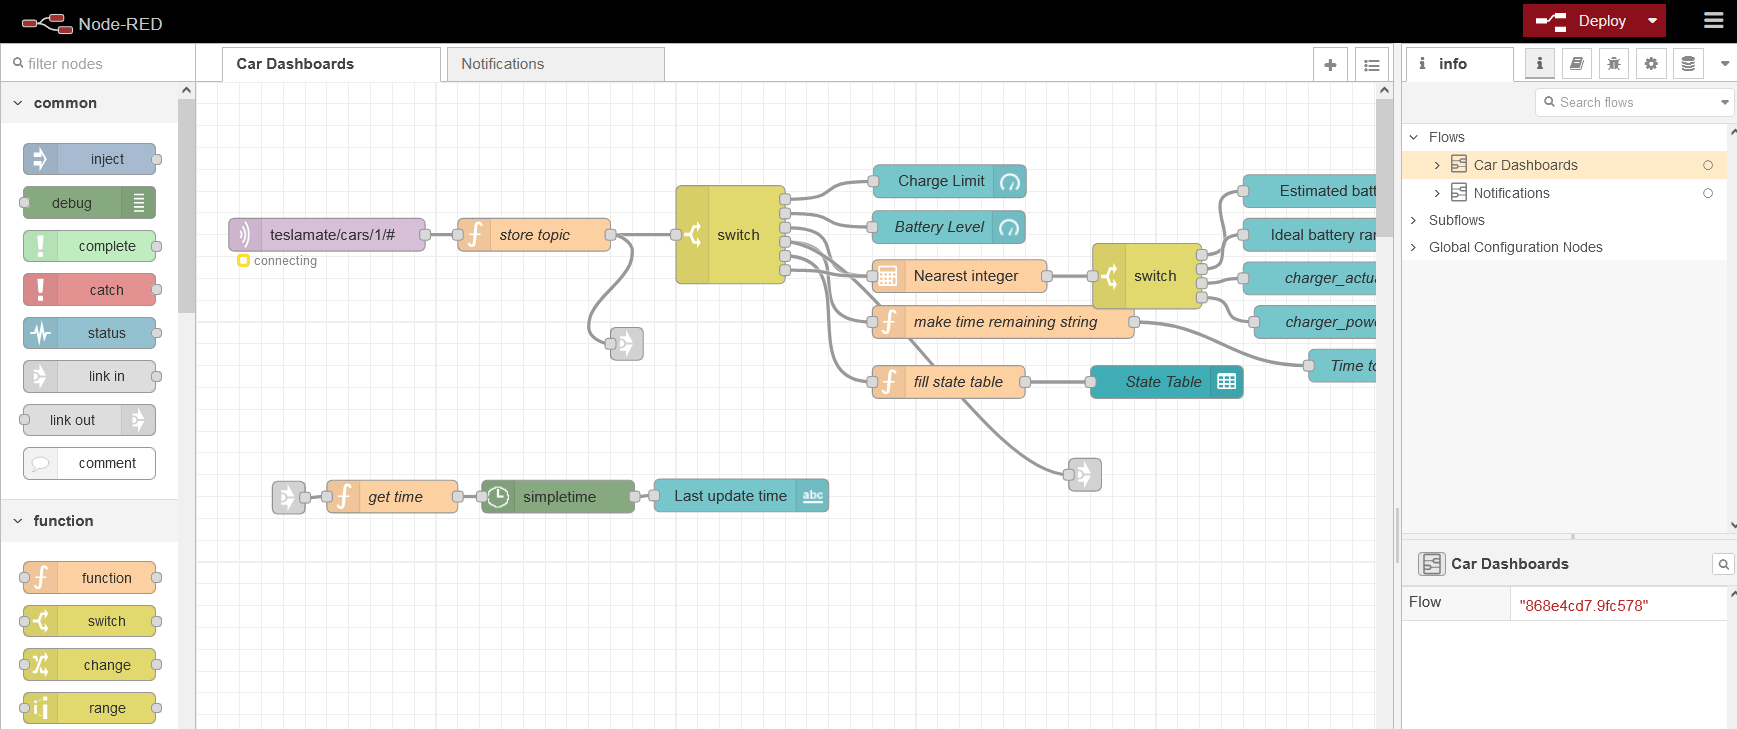
Task: Open the help book sidebar tab
Action: coord(1577,64)
